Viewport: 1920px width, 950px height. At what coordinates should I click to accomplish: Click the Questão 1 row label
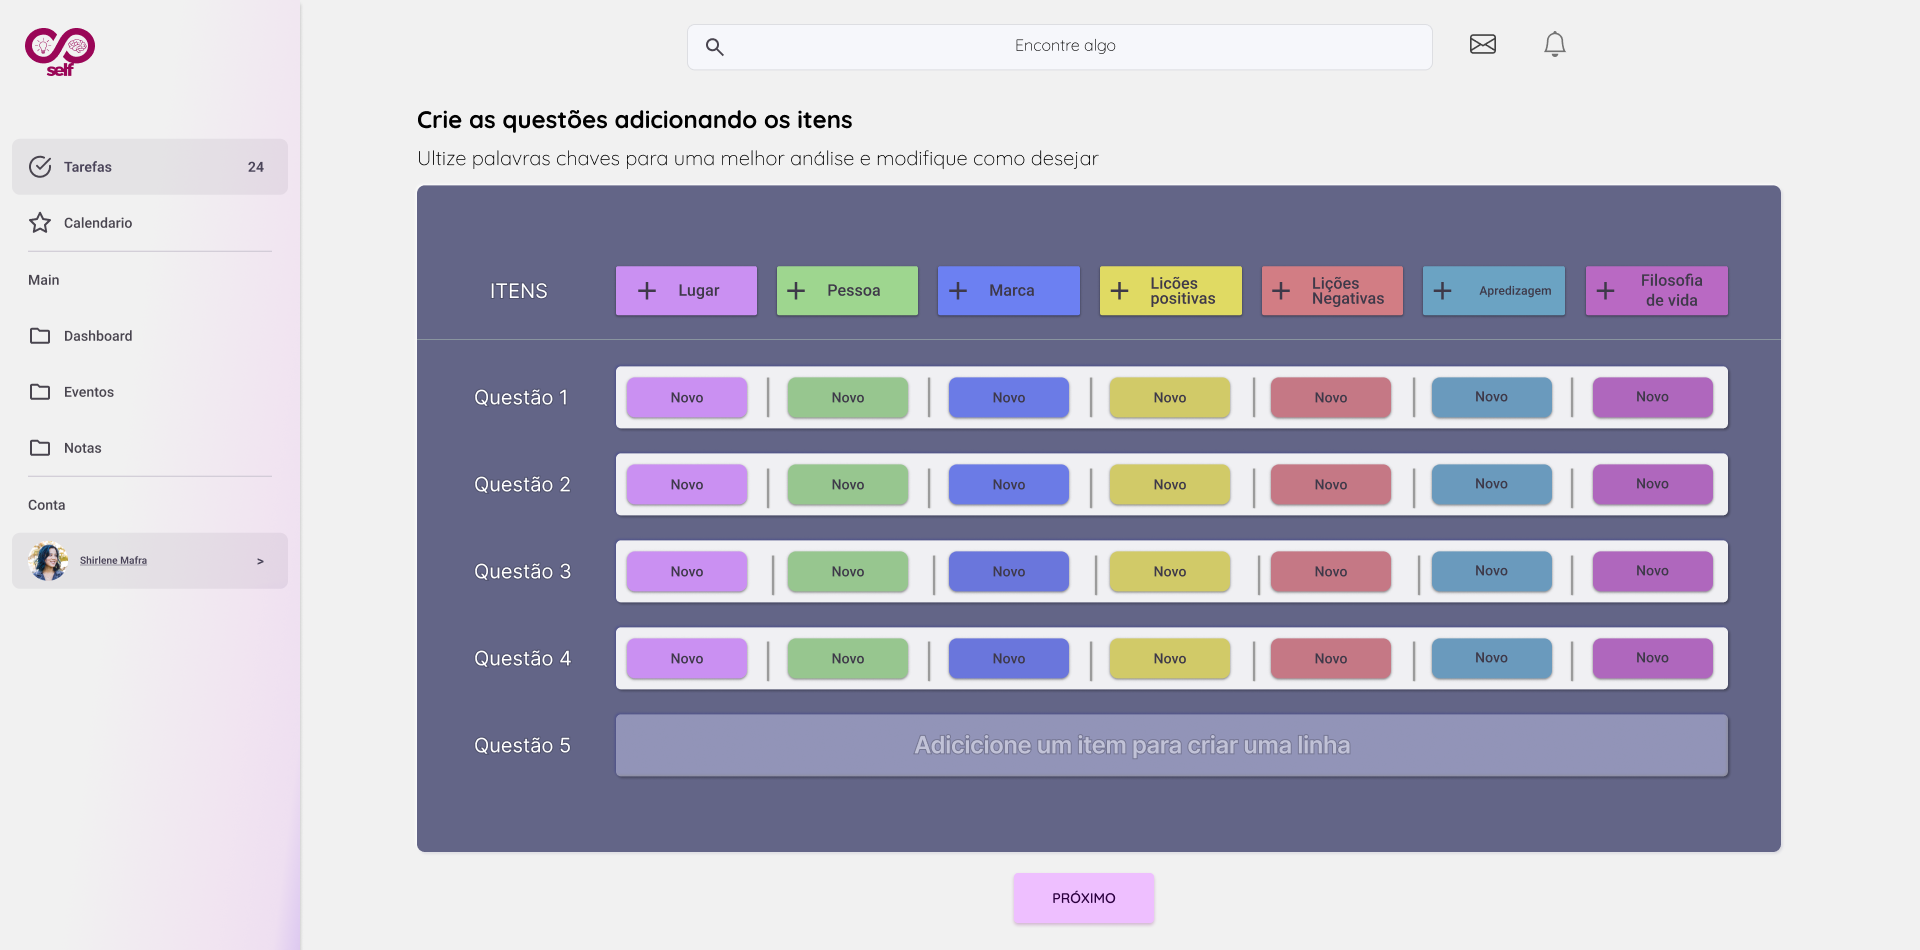click(x=521, y=397)
